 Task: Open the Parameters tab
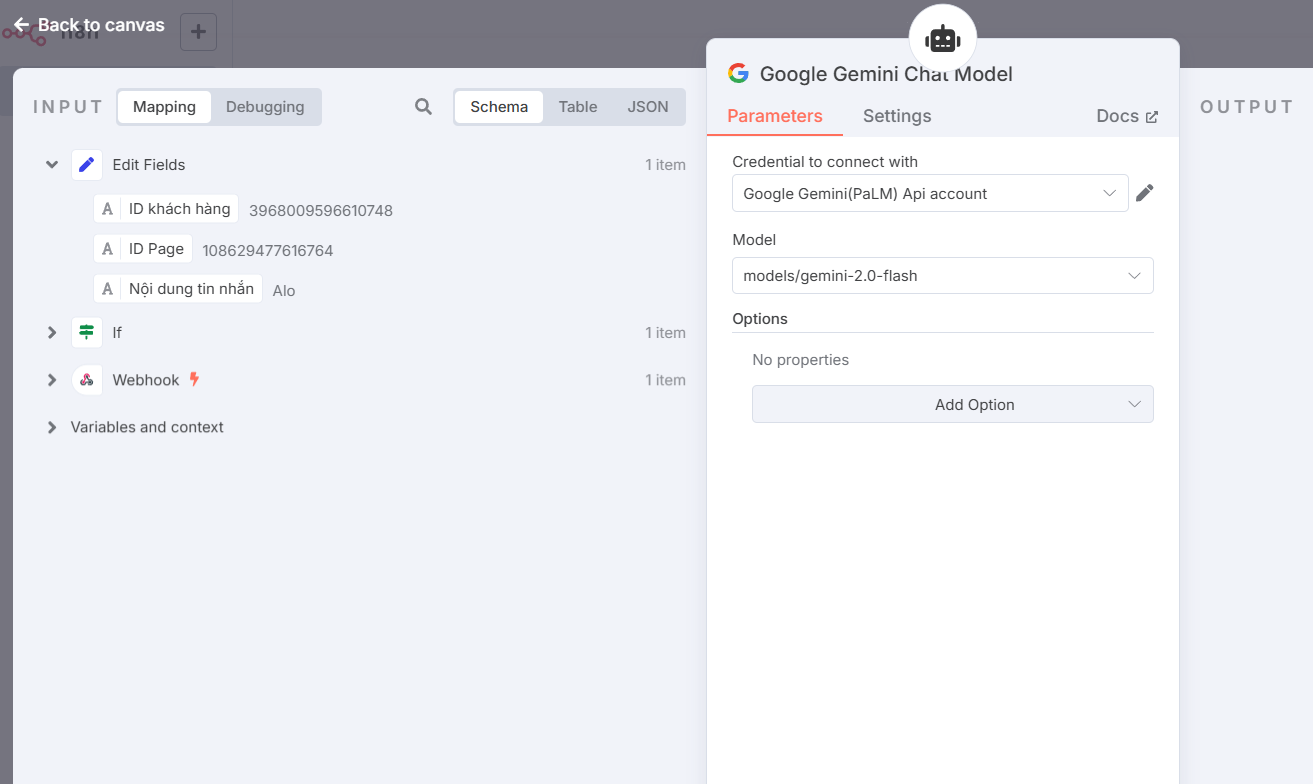(775, 116)
